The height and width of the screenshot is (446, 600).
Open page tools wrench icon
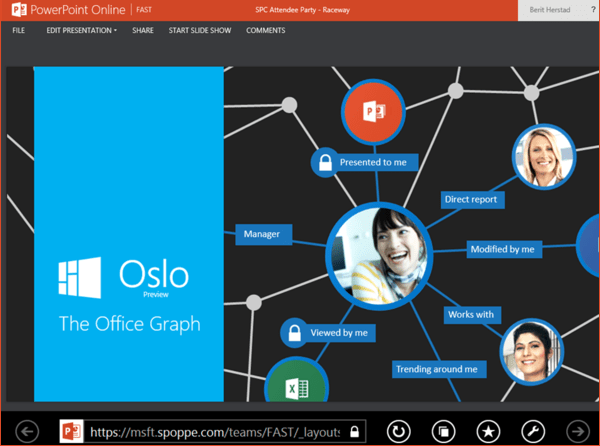click(x=531, y=431)
